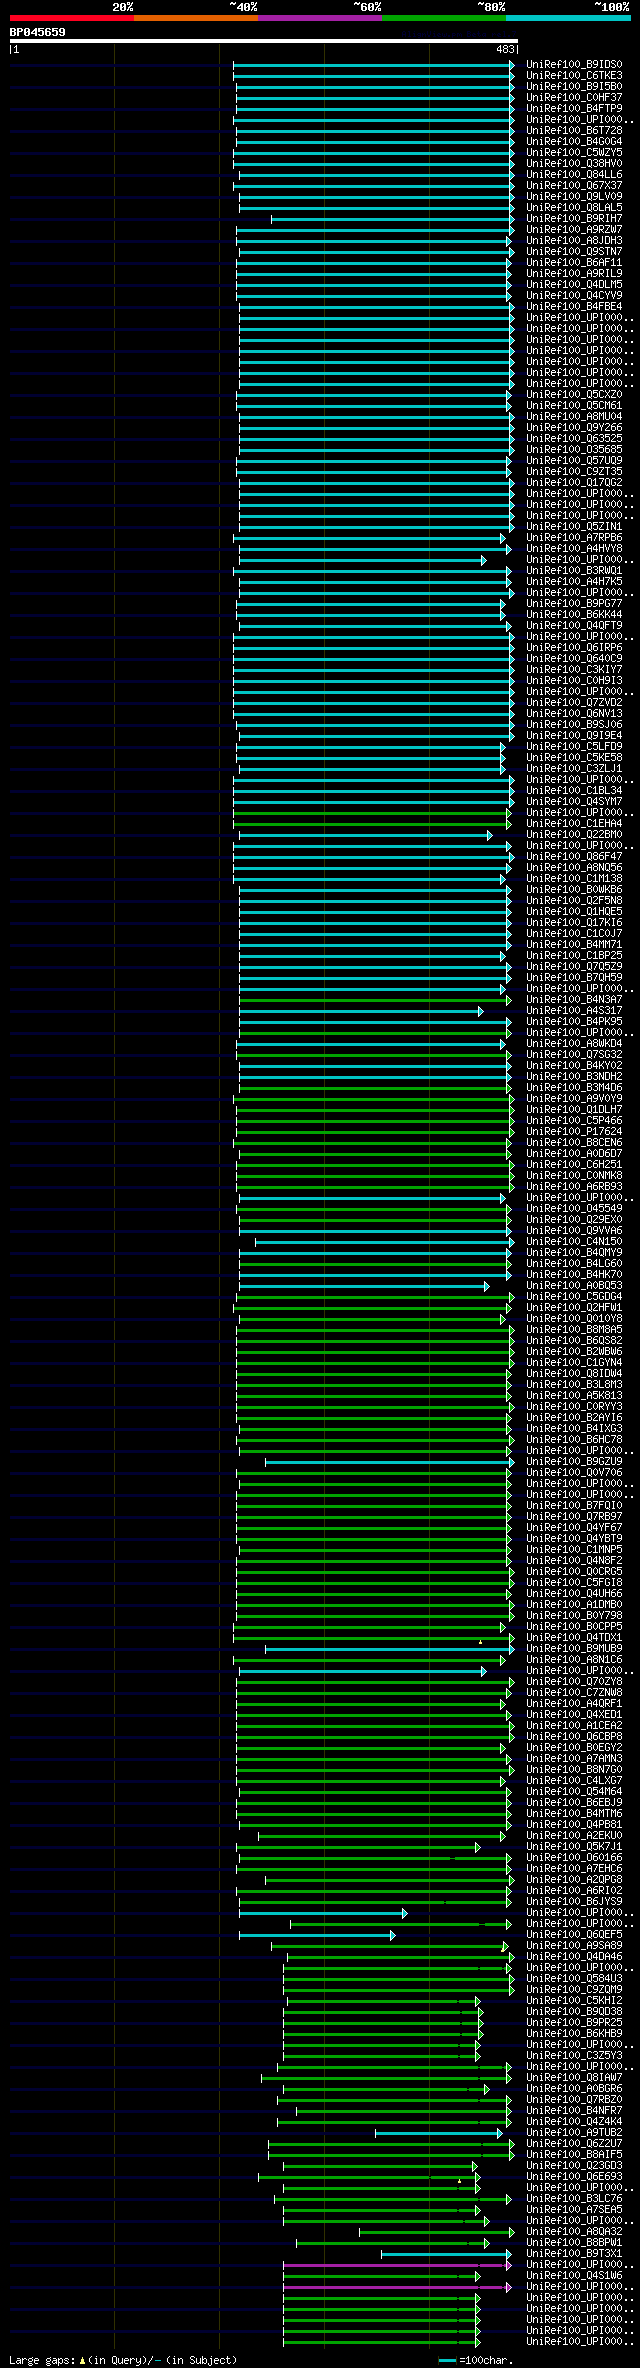Click UniRef100_A4S317 label
640x2368 pixels.
click(x=574, y=1010)
